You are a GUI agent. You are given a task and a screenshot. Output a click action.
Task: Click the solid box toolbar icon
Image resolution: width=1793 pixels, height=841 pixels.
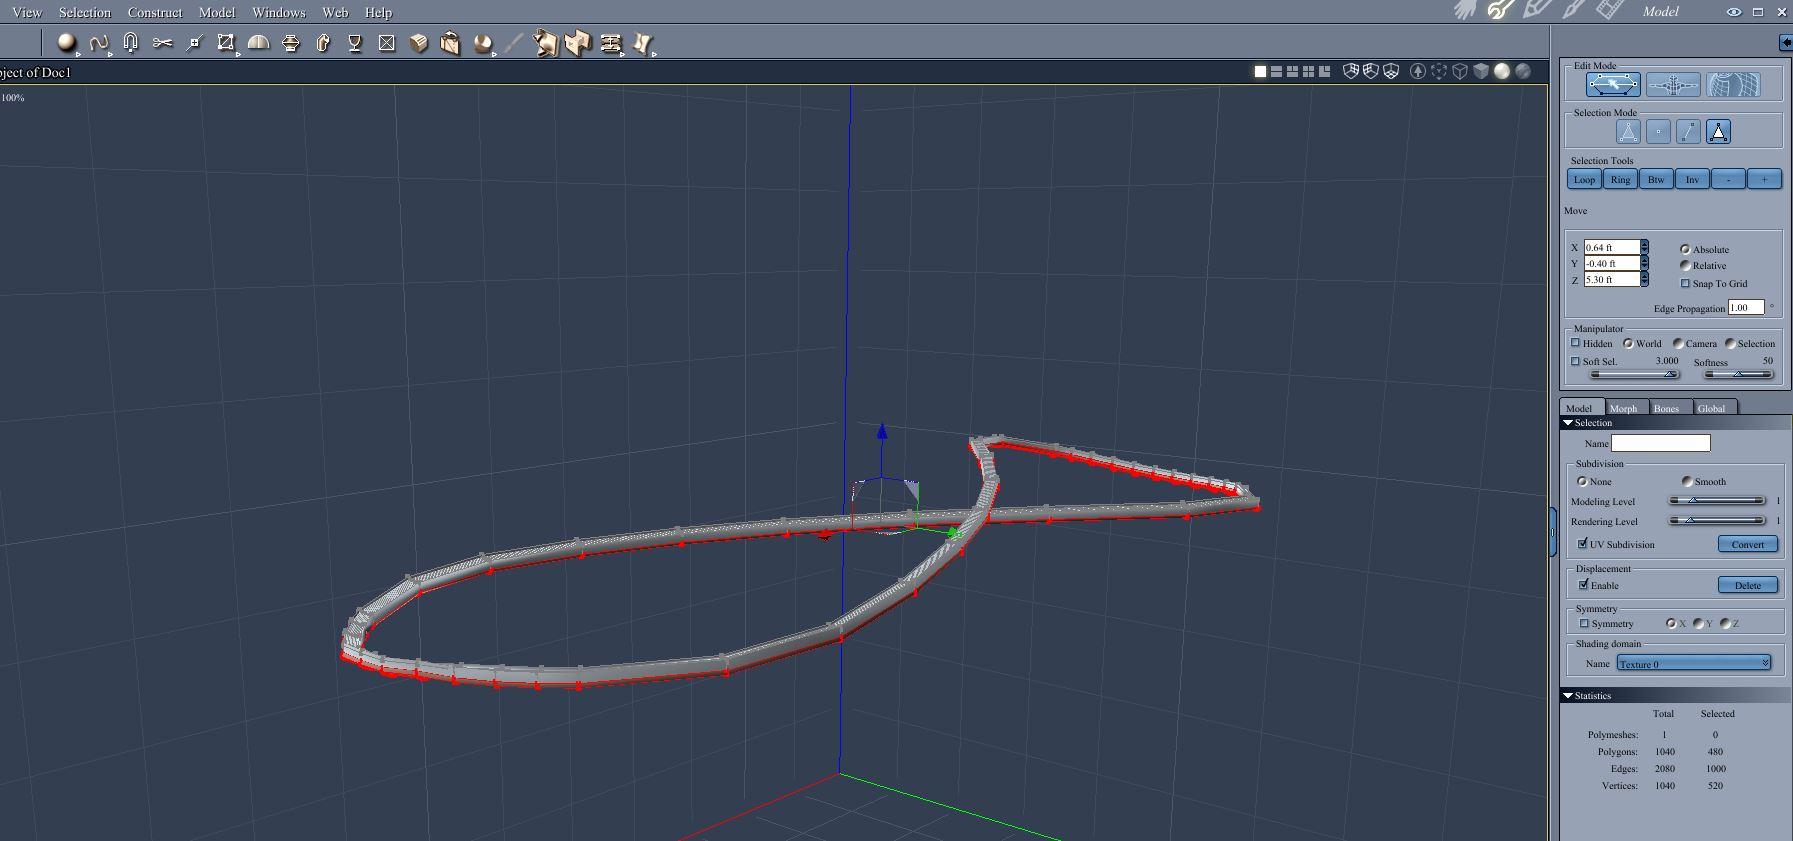coord(418,43)
